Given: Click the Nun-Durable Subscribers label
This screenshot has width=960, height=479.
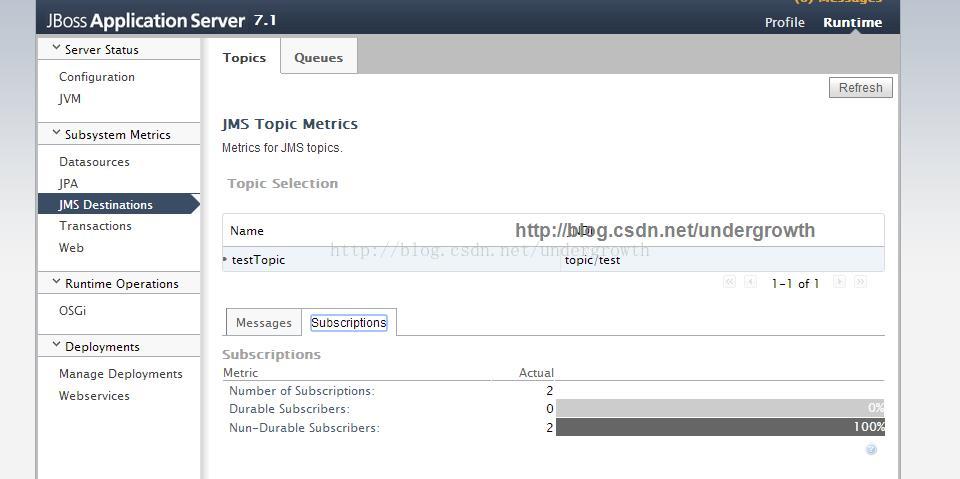Looking at the screenshot, I should (304, 428).
